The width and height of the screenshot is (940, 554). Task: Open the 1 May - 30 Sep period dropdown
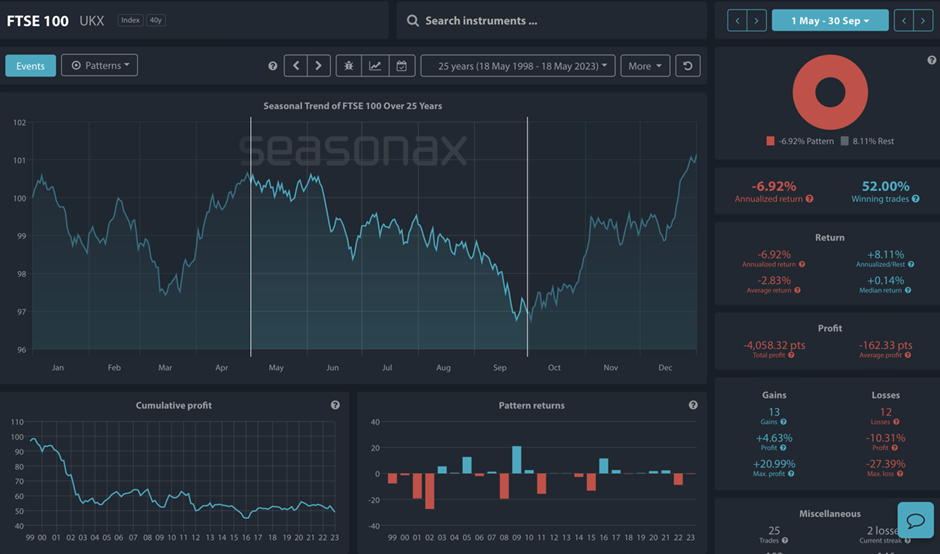(x=830, y=20)
